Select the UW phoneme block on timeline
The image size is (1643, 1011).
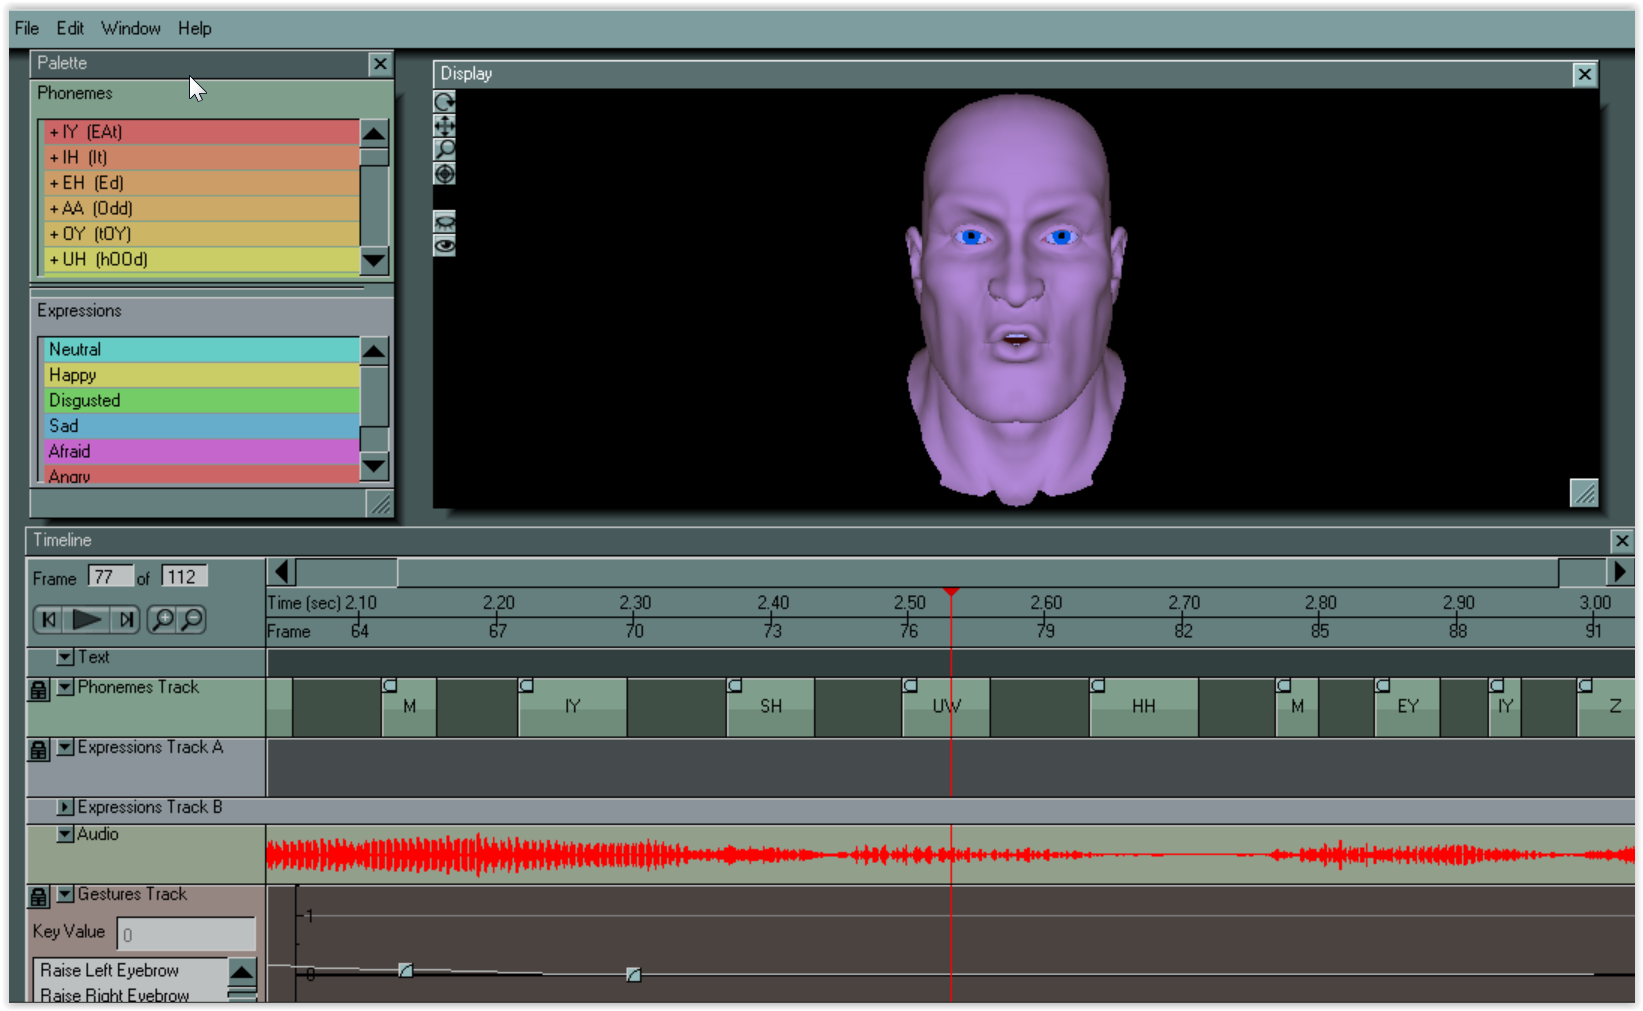tap(946, 706)
